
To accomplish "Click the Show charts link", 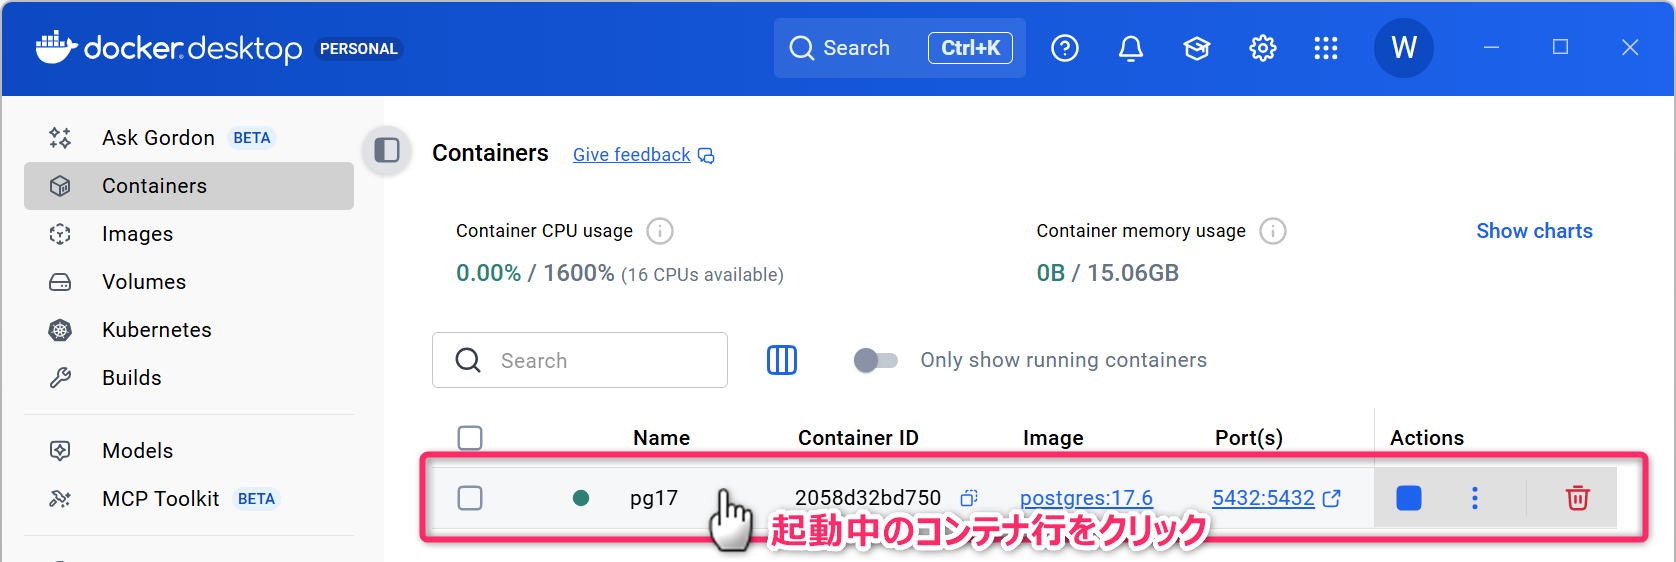I will click(x=1534, y=231).
